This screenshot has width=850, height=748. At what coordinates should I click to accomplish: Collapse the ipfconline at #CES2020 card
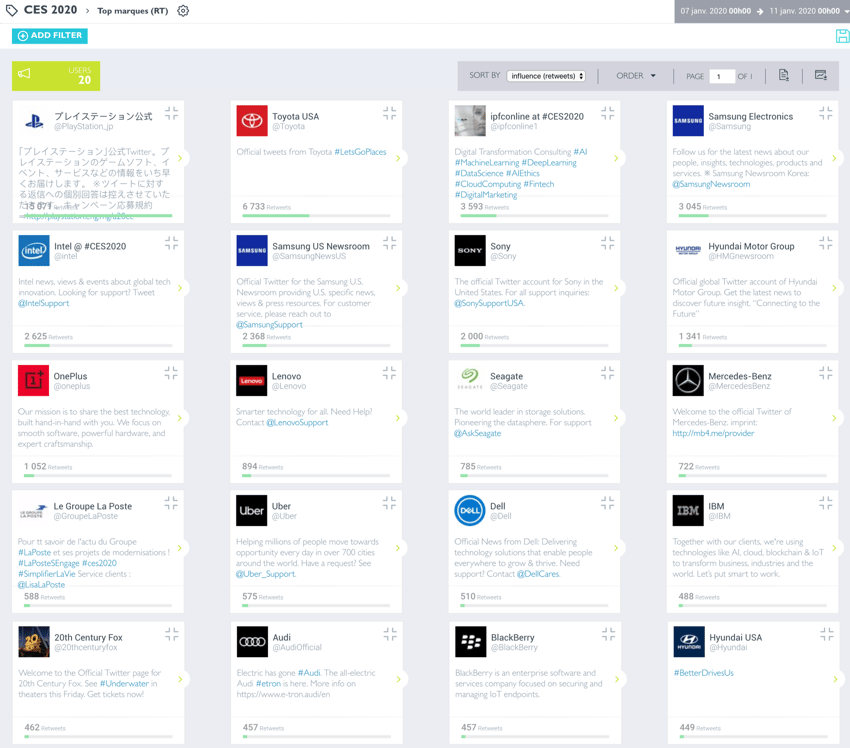tap(608, 113)
